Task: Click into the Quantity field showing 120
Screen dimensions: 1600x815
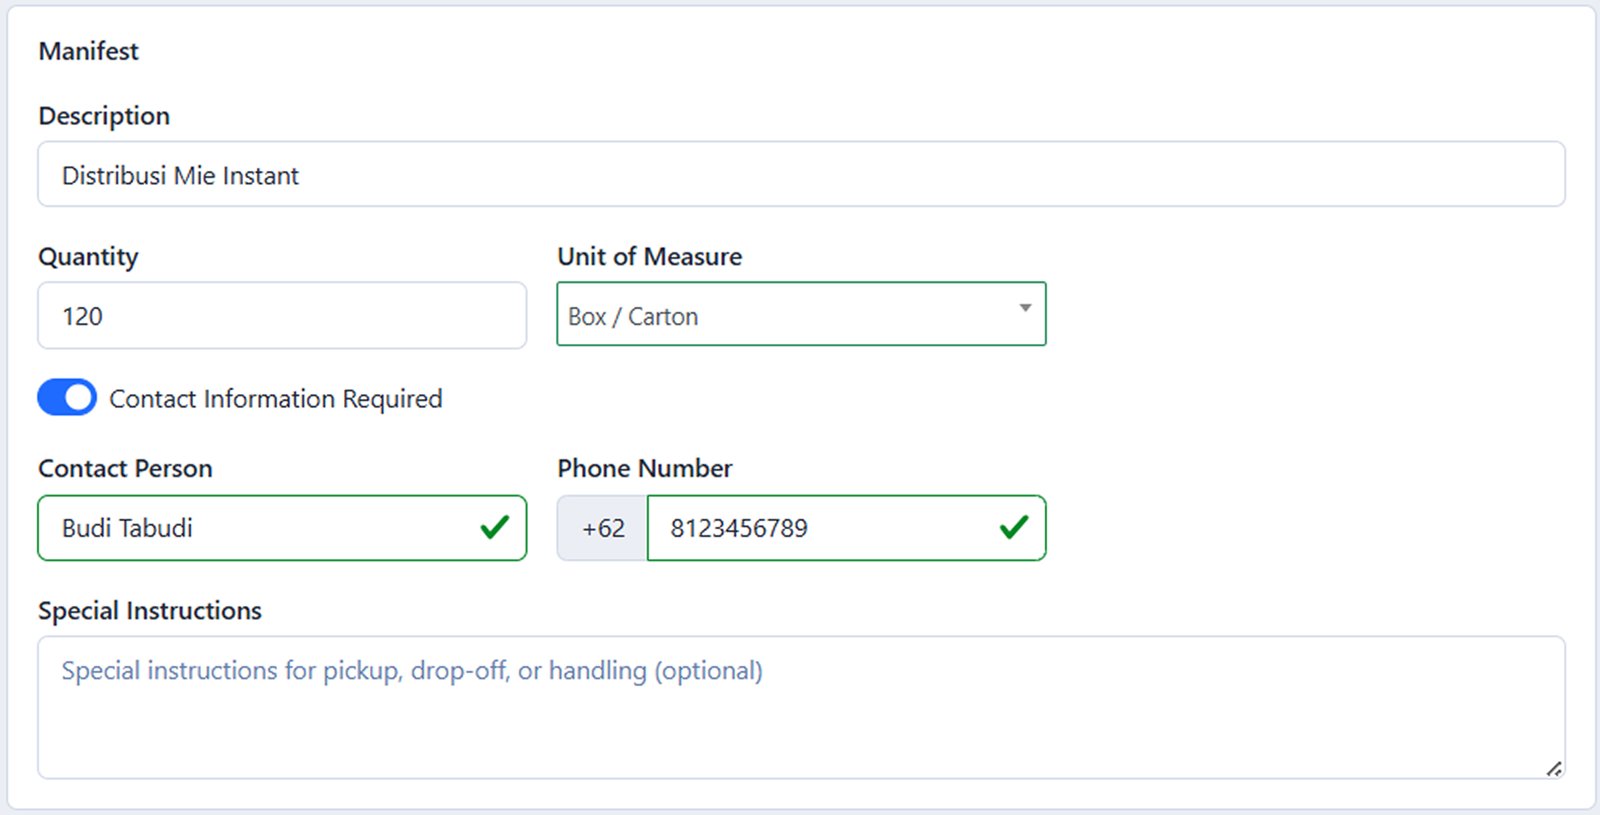Action: click(282, 316)
